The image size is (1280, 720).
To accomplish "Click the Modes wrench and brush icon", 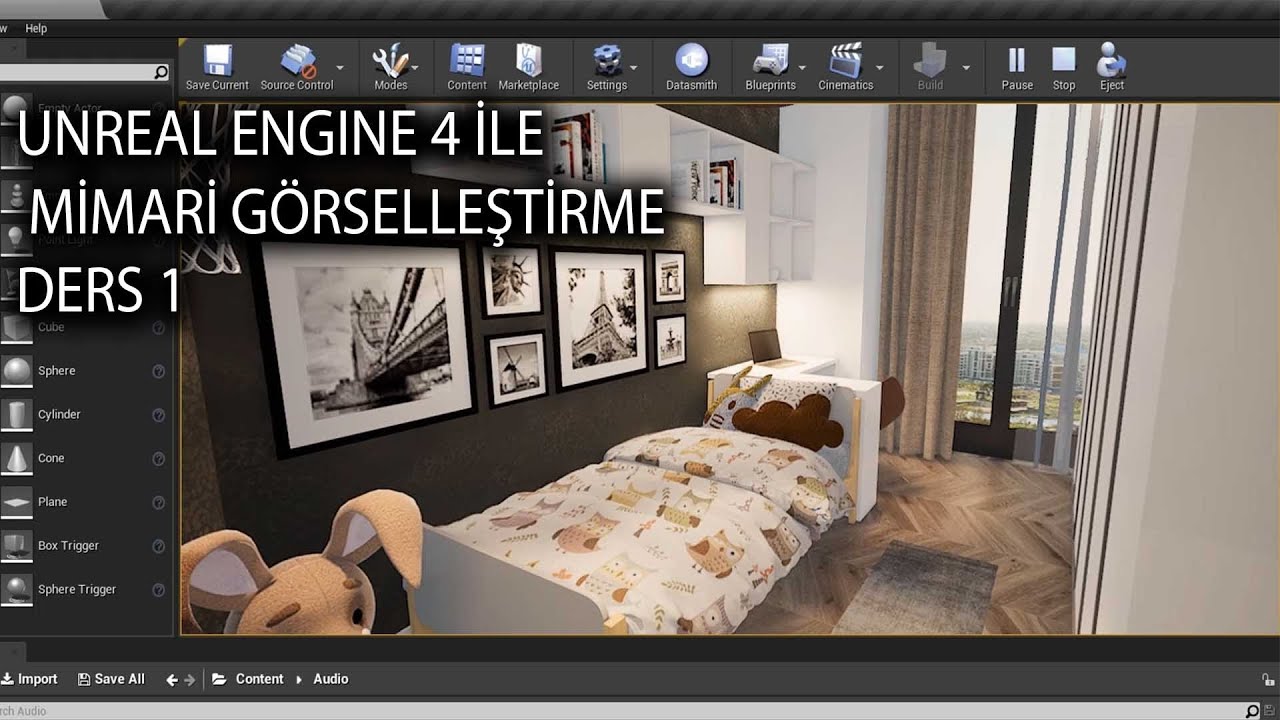I will click(390, 60).
